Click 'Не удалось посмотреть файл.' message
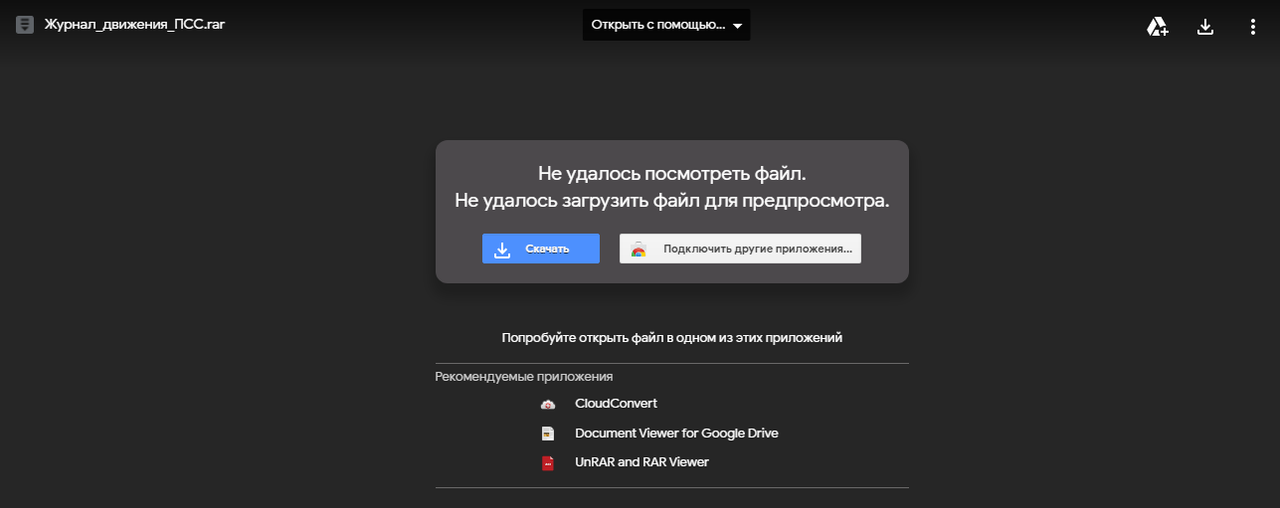The height and width of the screenshot is (508, 1280). pyautogui.click(x=672, y=174)
